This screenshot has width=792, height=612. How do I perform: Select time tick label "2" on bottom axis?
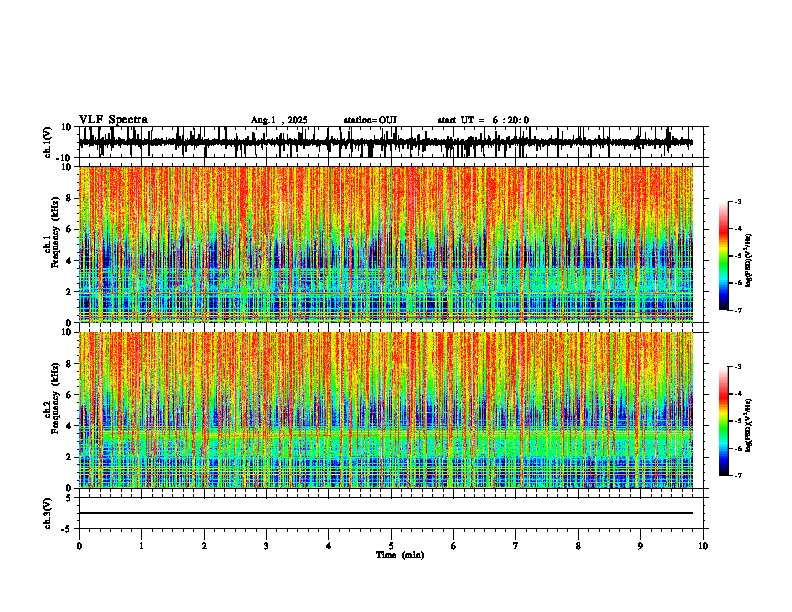[204, 546]
